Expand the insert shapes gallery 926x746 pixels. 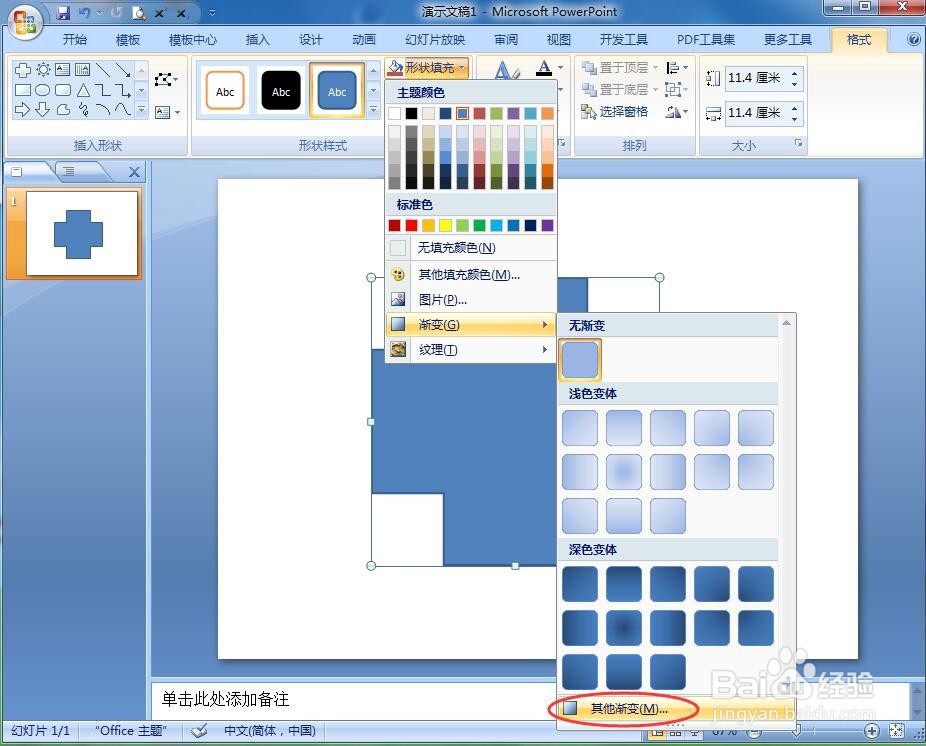[x=142, y=110]
